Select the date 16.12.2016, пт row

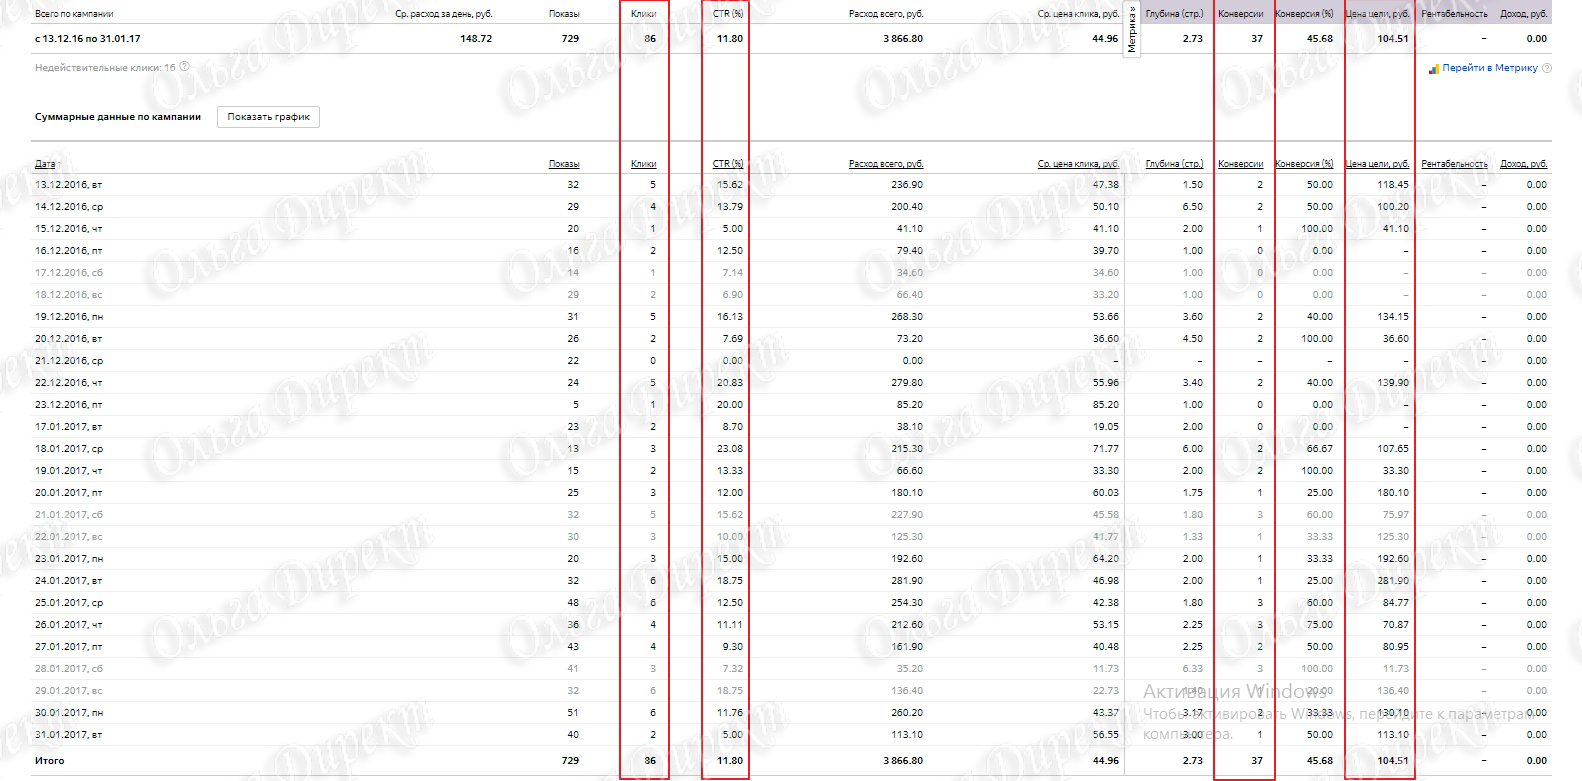coord(791,251)
